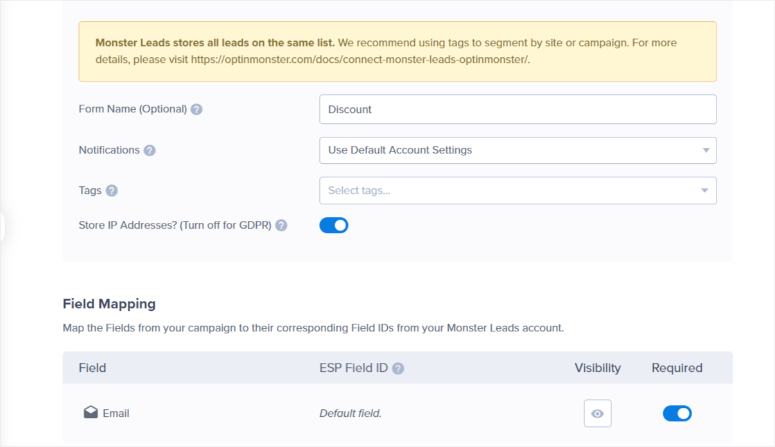Click the envelope icon of the Email field
The height and width of the screenshot is (447, 775).
pyautogui.click(x=90, y=413)
